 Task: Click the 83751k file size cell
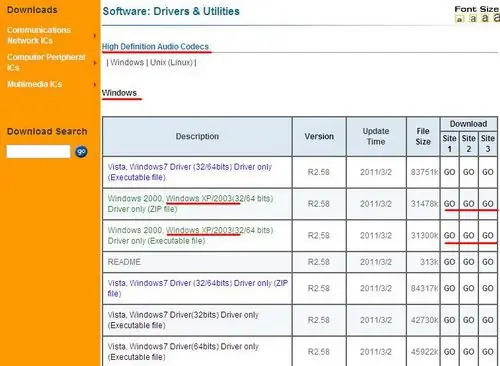pyautogui.click(x=423, y=172)
